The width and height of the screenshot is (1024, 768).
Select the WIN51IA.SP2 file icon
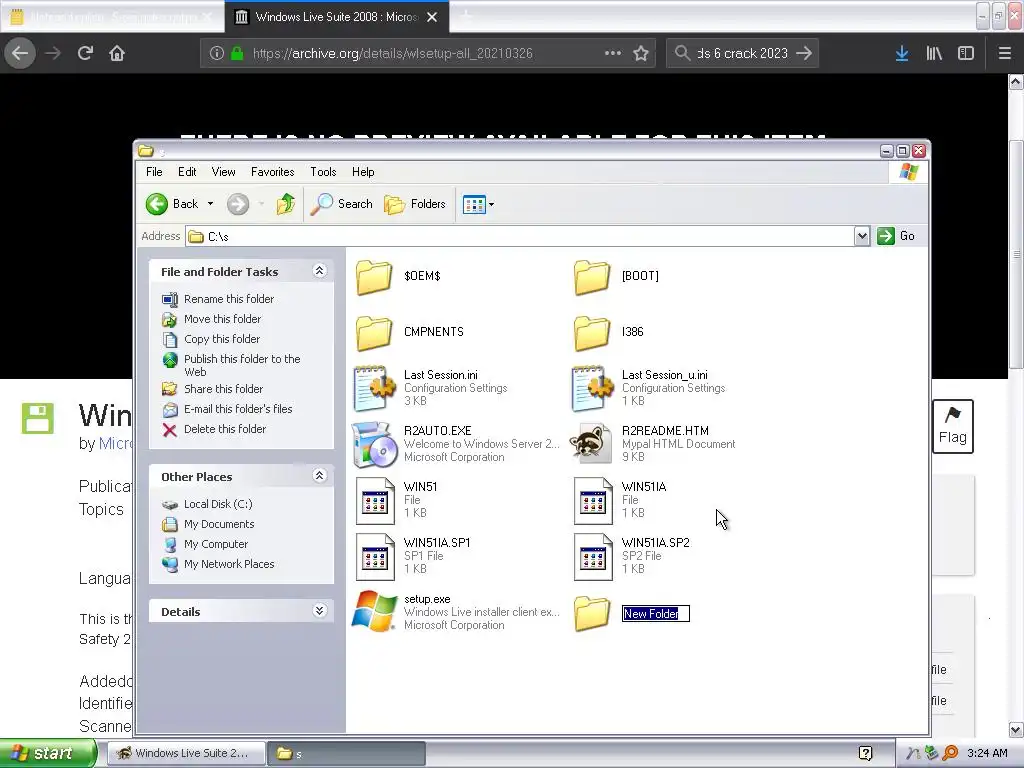(x=593, y=557)
